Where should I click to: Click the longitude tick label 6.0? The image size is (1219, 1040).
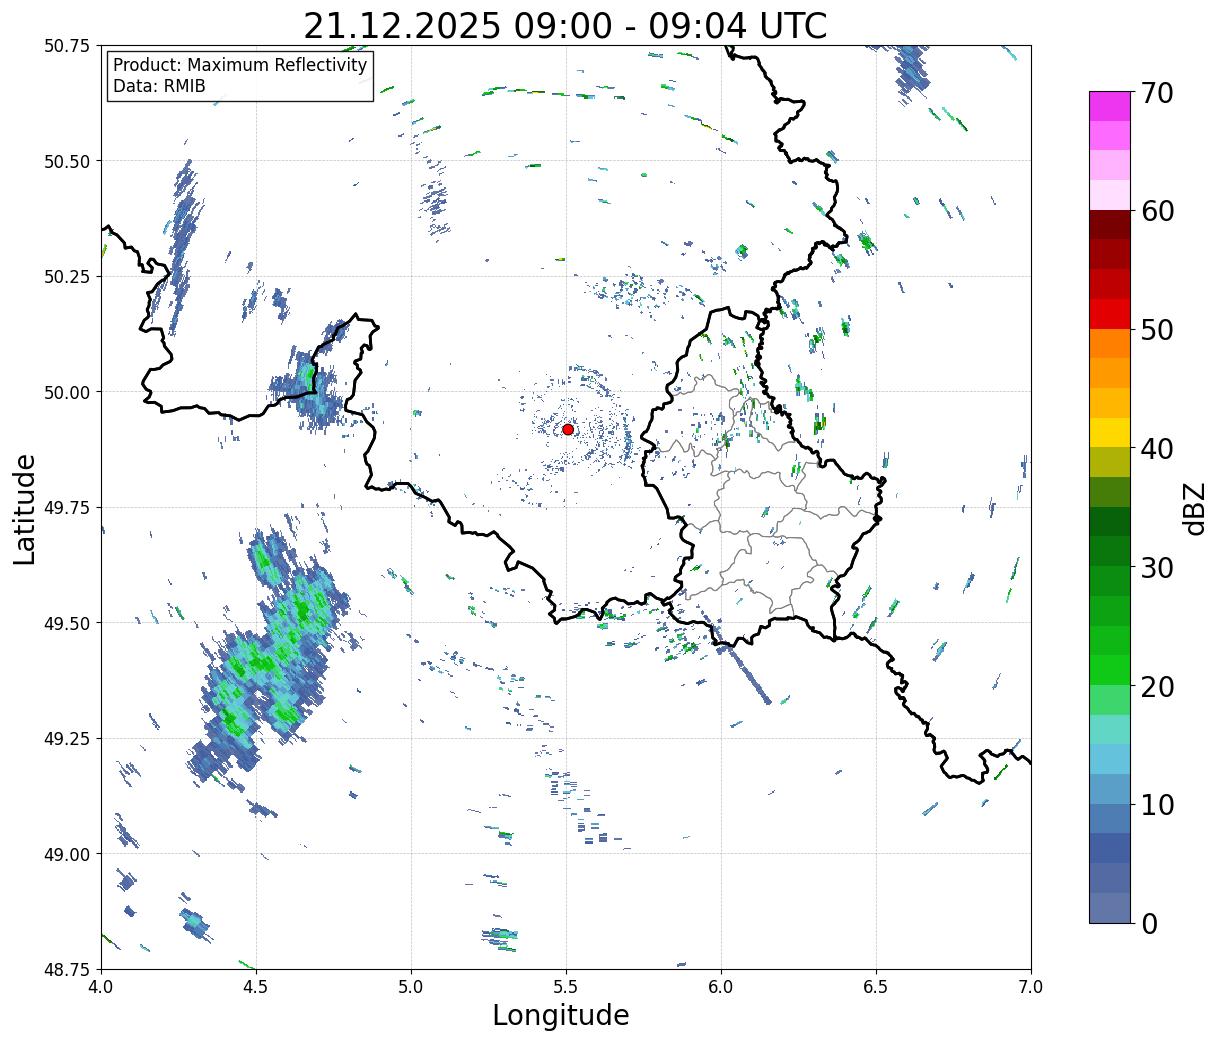pos(721,987)
